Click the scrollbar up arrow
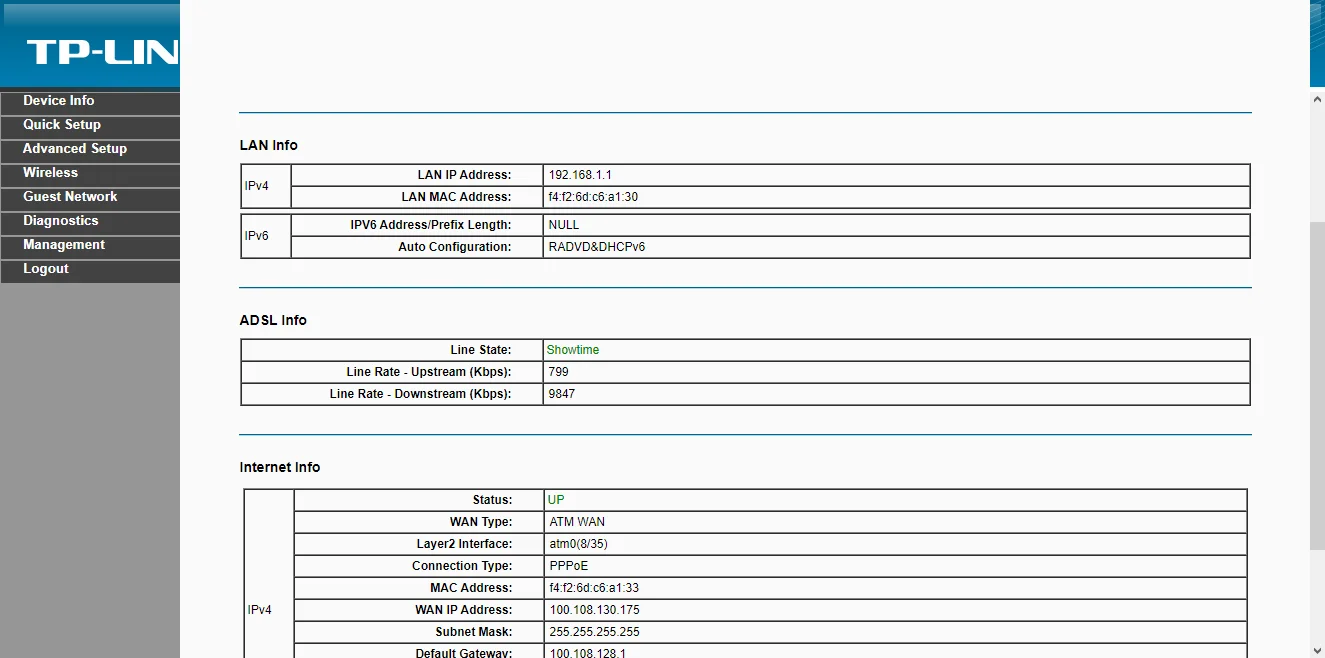This screenshot has height=658, width=1325. point(1317,99)
